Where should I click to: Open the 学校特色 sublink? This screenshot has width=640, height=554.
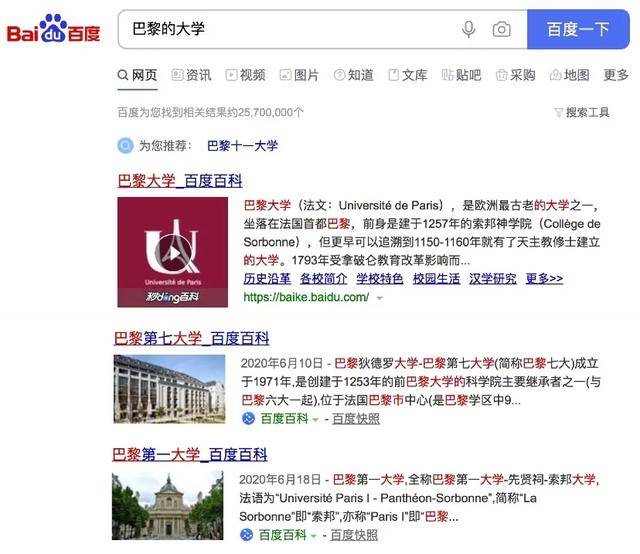click(x=380, y=279)
